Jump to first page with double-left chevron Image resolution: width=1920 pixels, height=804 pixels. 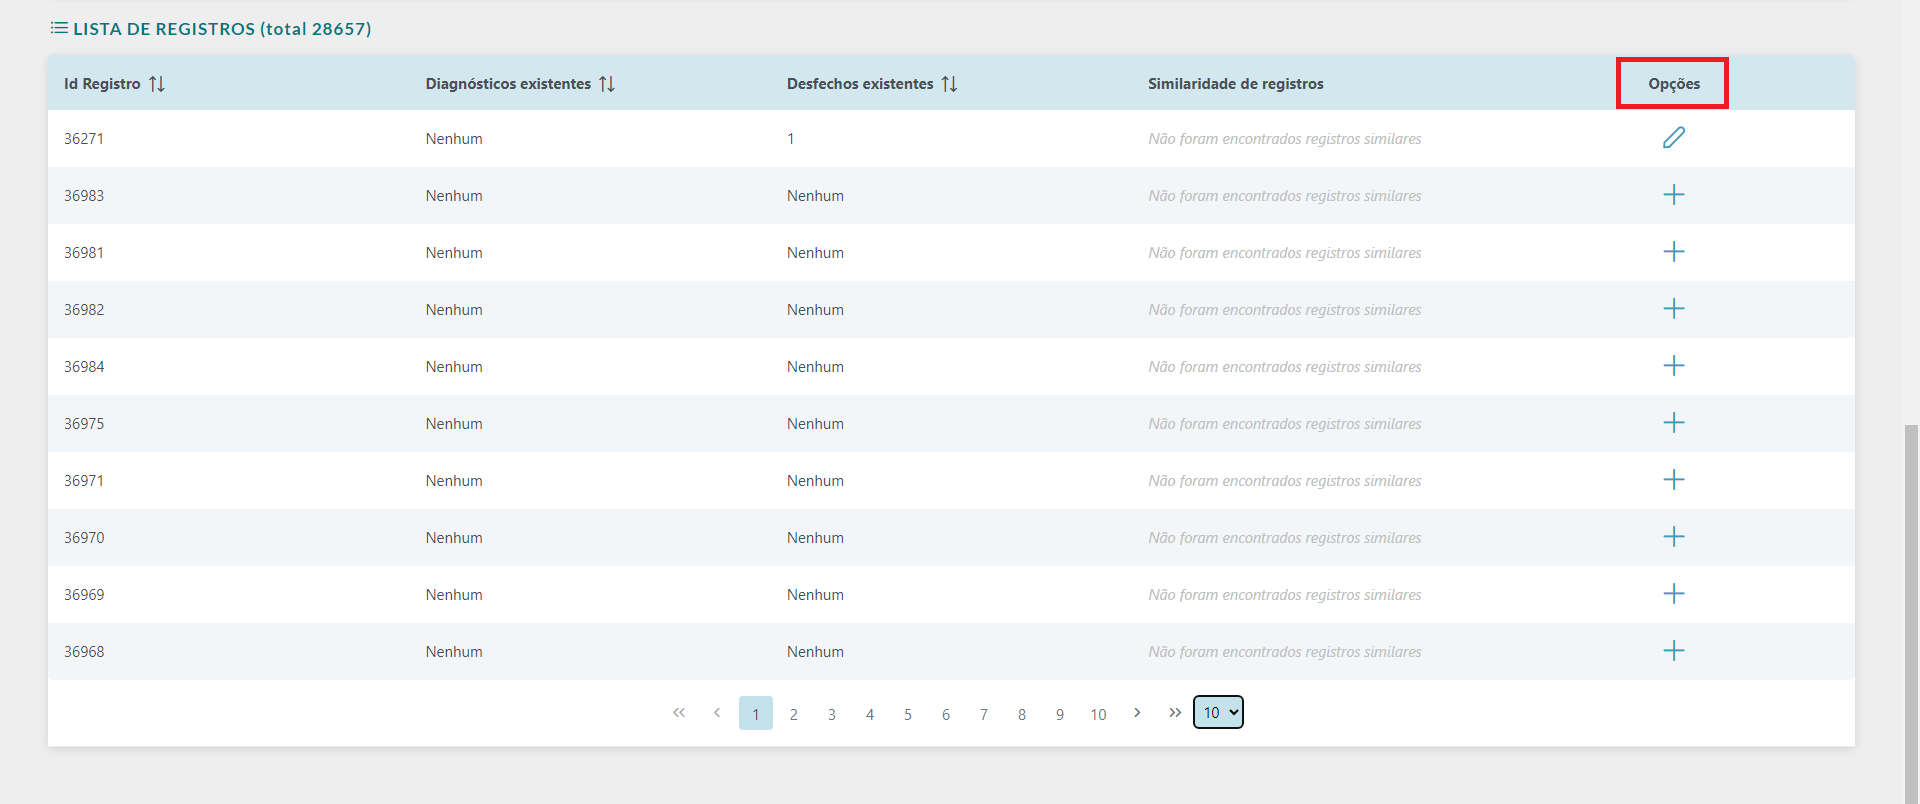(679, 713)
